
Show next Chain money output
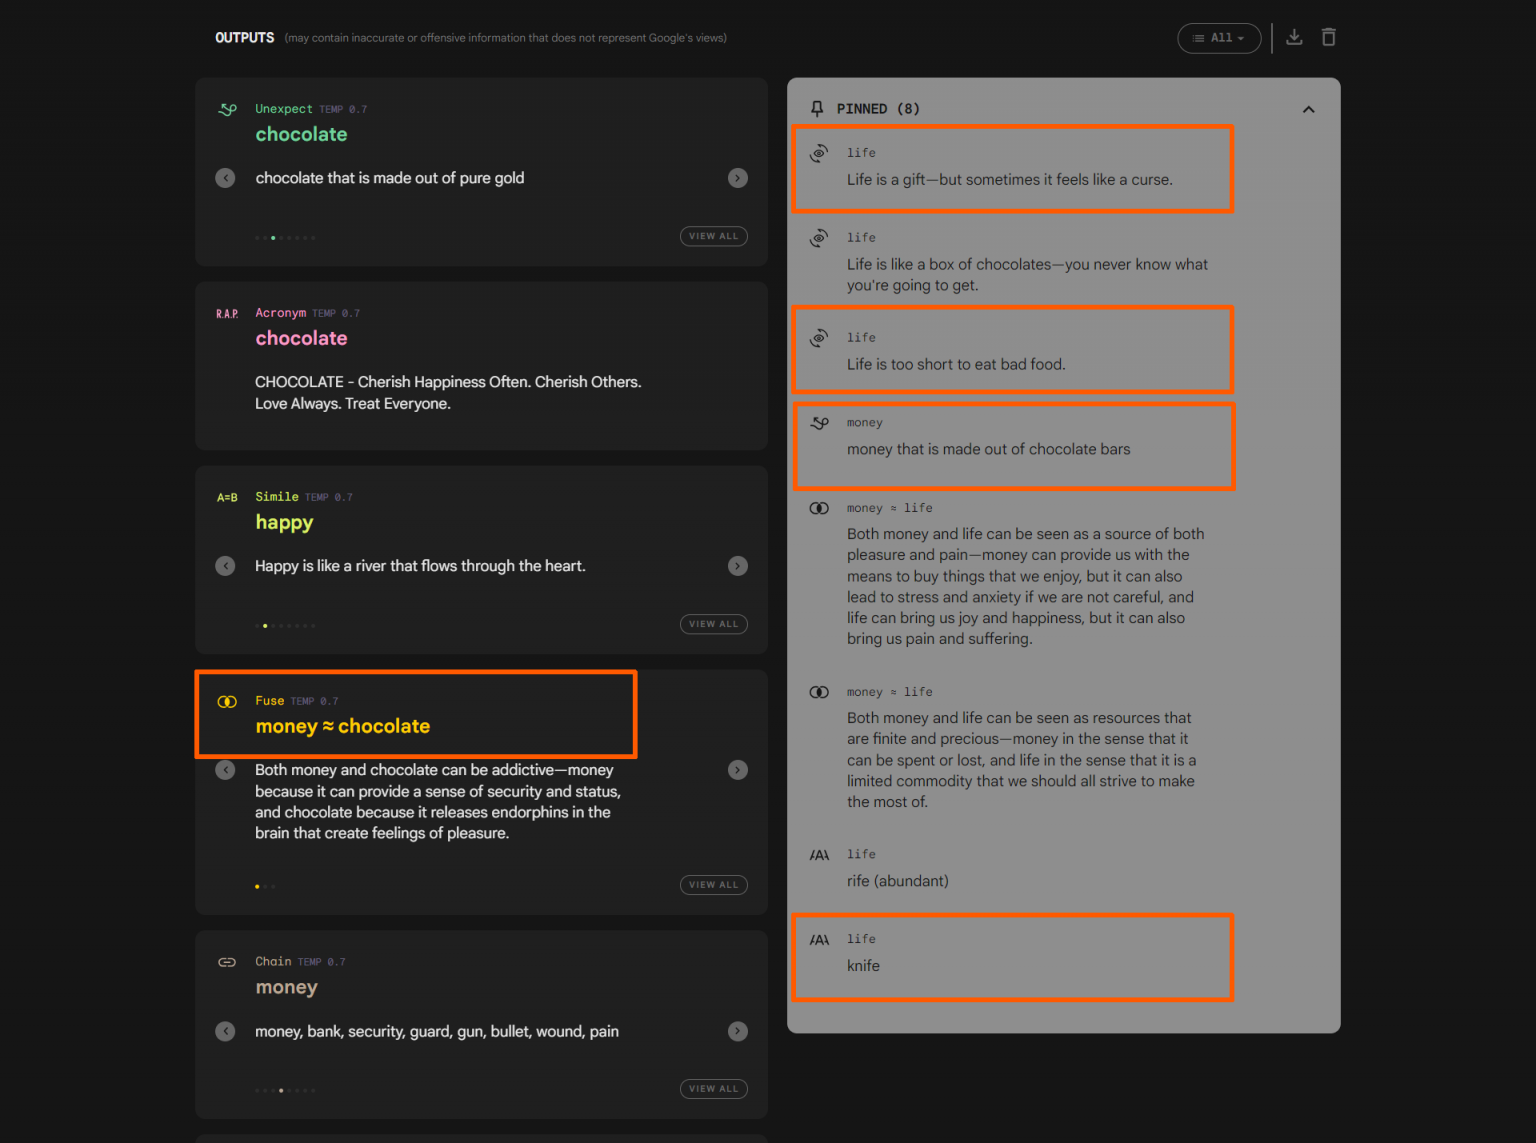(x=738, y=1031)
